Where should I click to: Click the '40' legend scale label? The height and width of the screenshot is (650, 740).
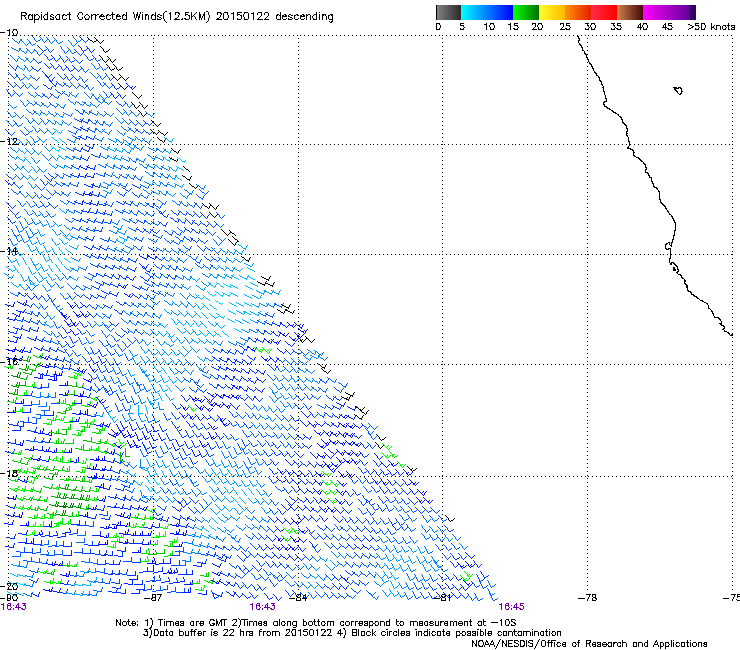point(642,26)
